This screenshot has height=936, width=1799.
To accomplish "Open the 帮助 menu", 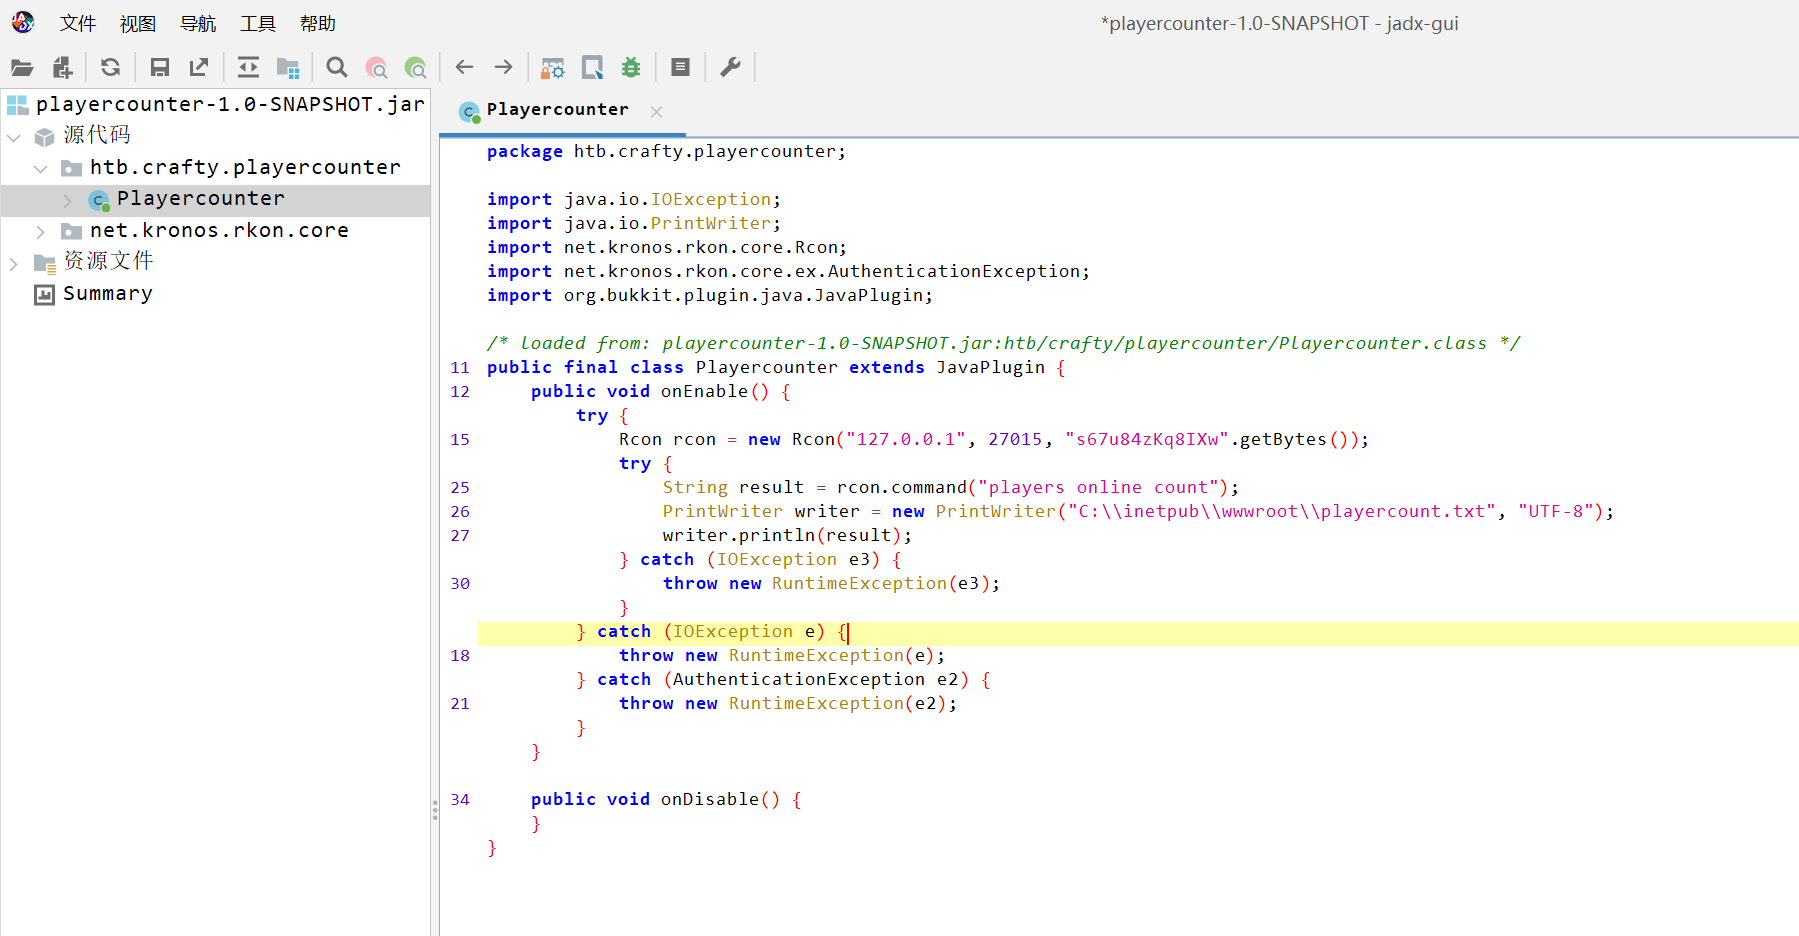I will click(318, 23).
